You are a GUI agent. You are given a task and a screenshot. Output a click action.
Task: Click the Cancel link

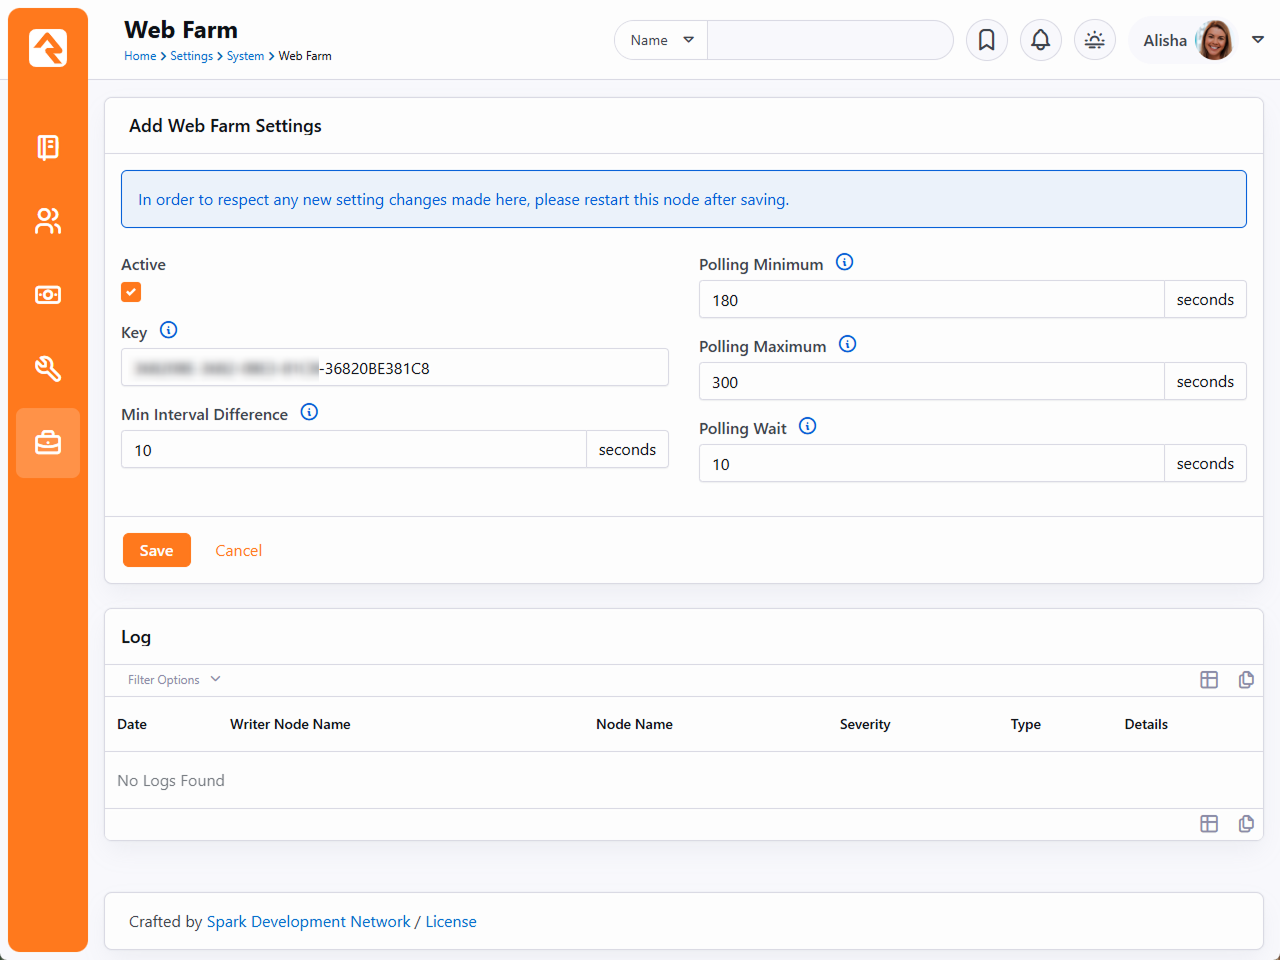coord(238,550)
